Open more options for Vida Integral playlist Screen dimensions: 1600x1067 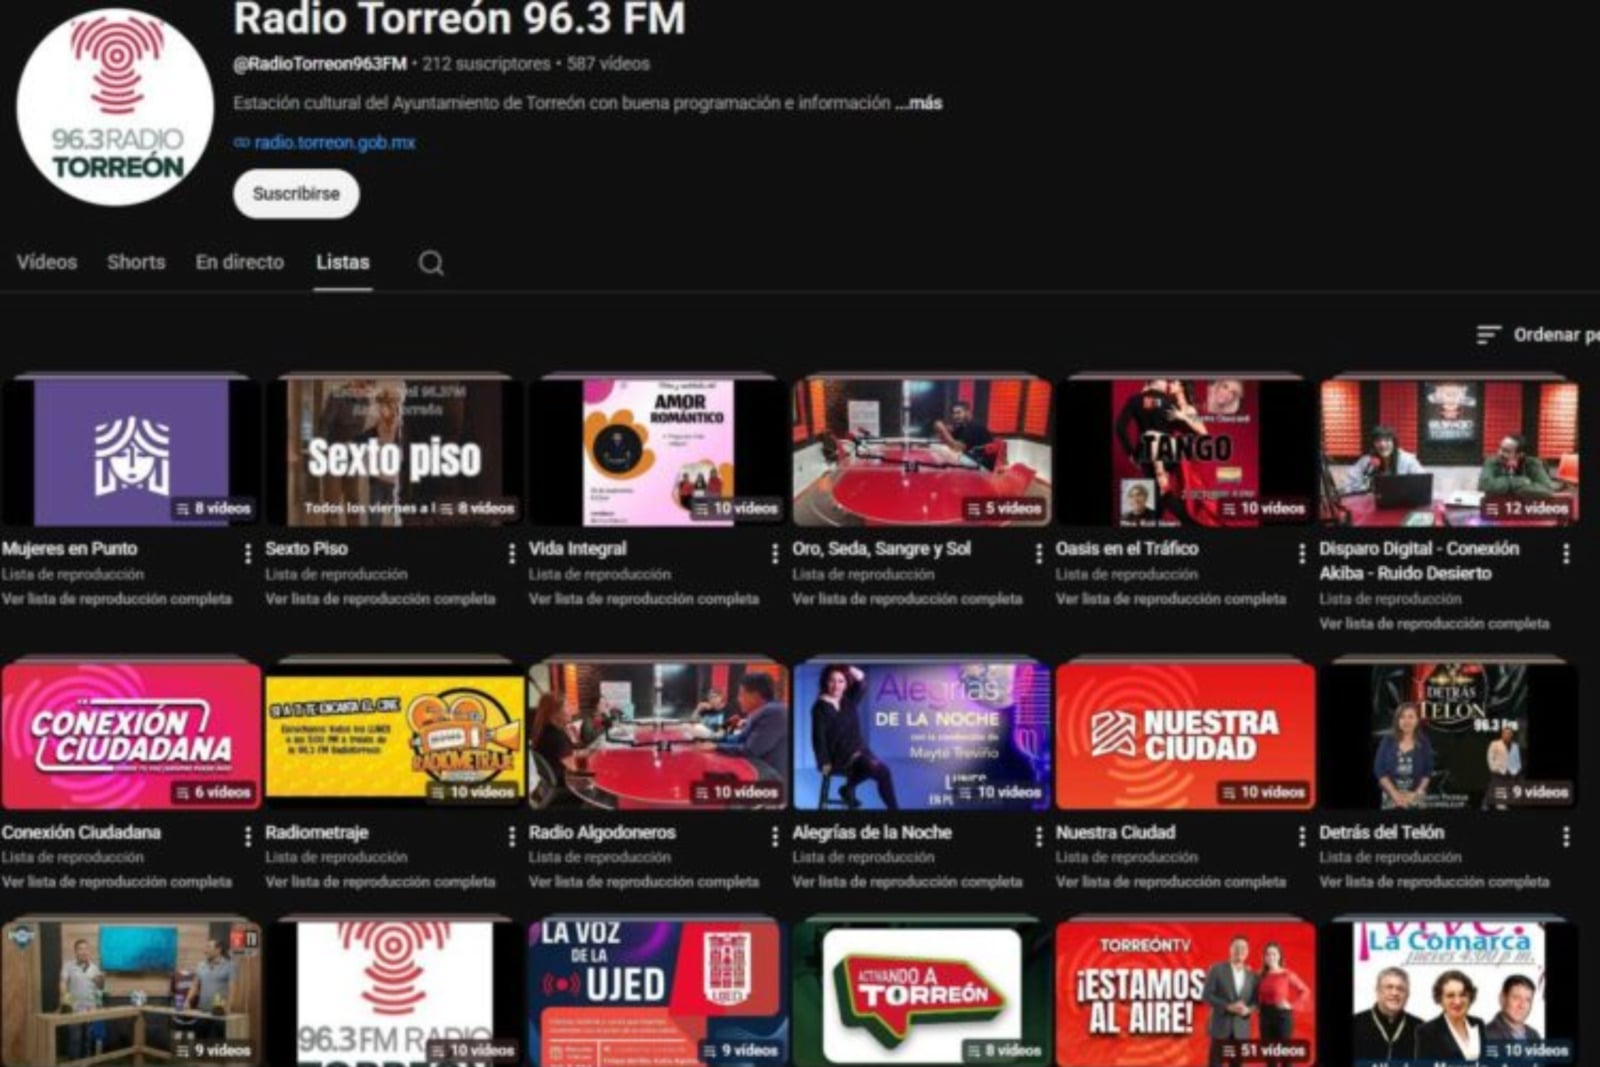click(x=775, y=553)
